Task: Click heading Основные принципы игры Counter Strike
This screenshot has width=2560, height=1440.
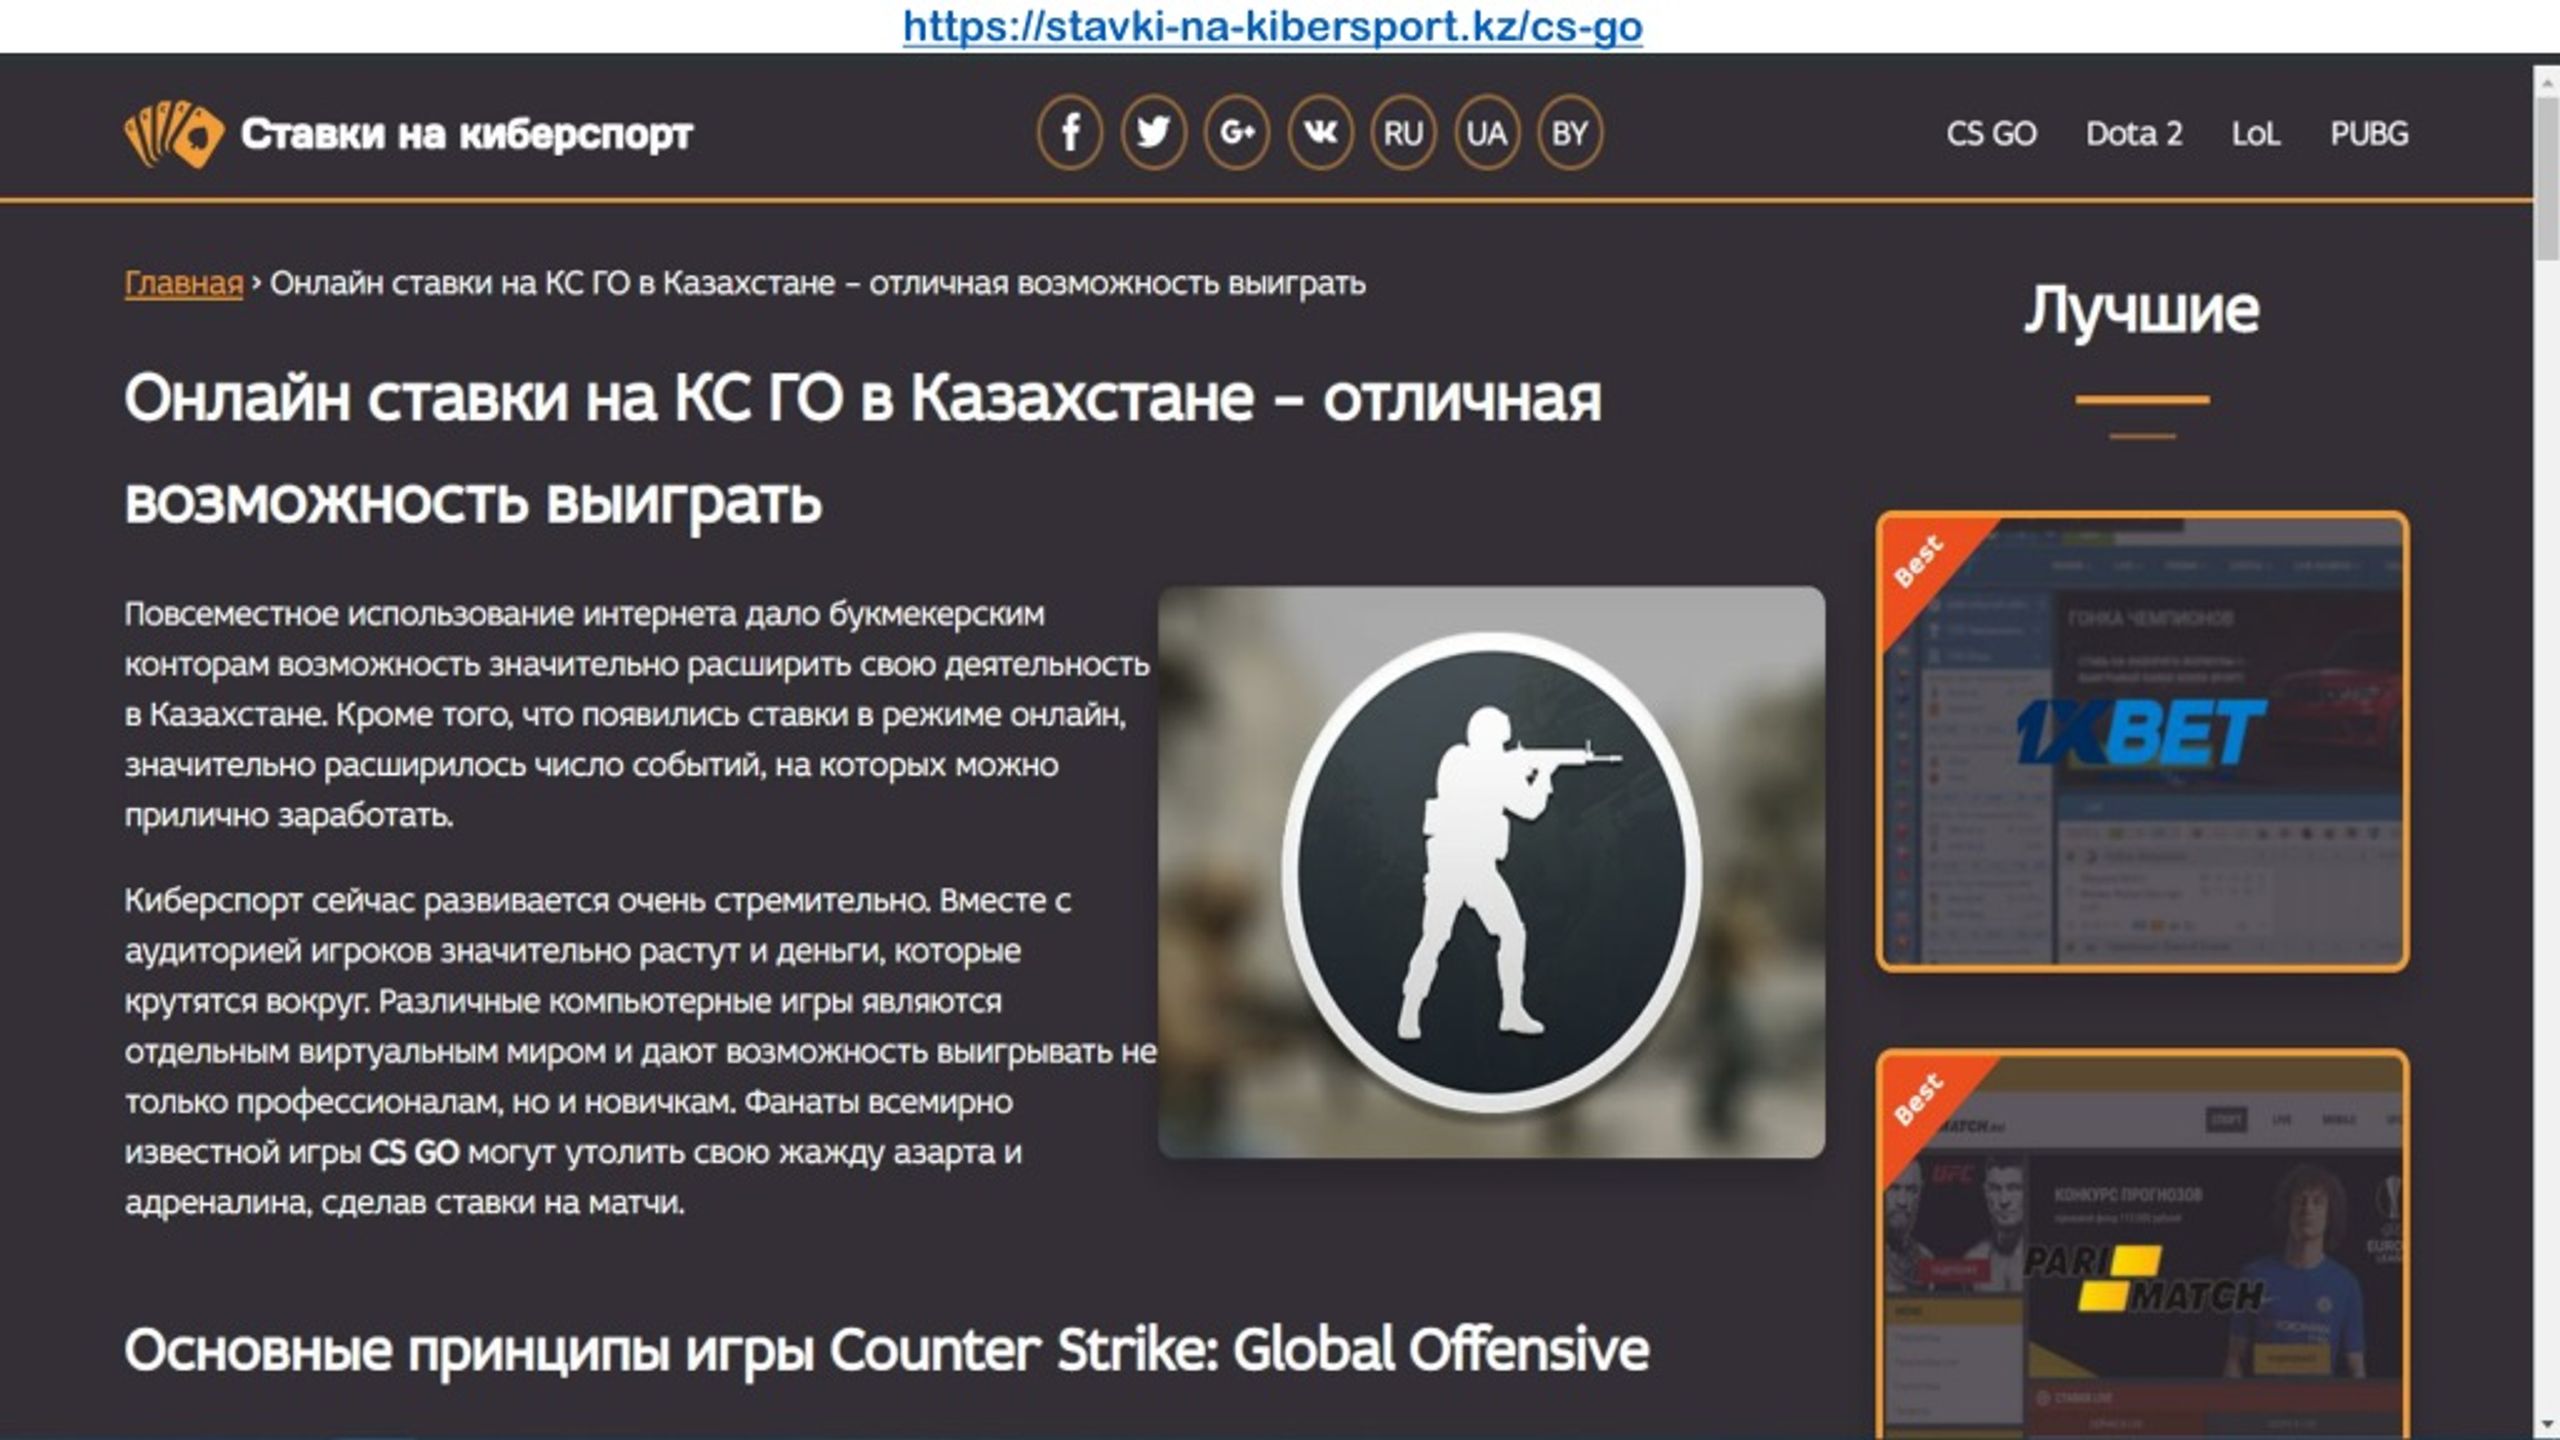Action: click(886, 1350)
